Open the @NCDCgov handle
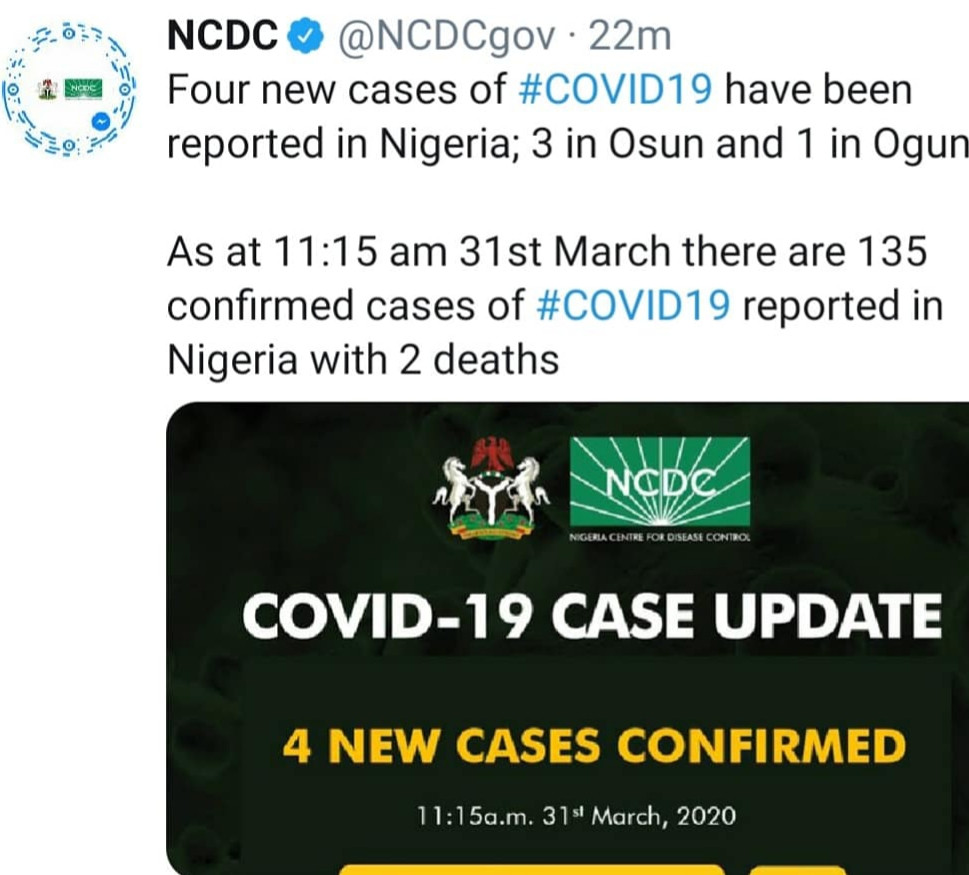The height and width of the screenshot is (875, 969). pos(446,38)
